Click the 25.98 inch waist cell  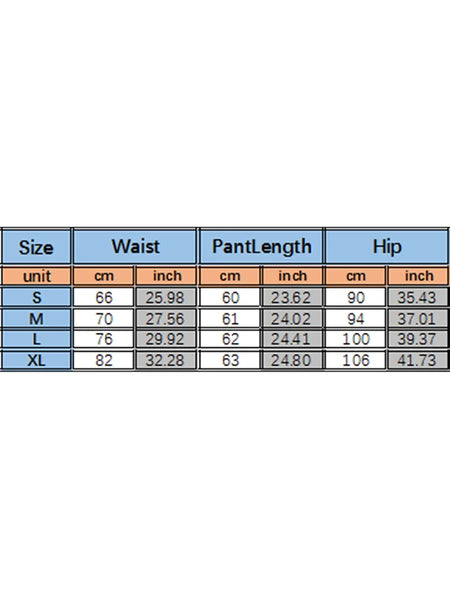click(x=165, y=297)
